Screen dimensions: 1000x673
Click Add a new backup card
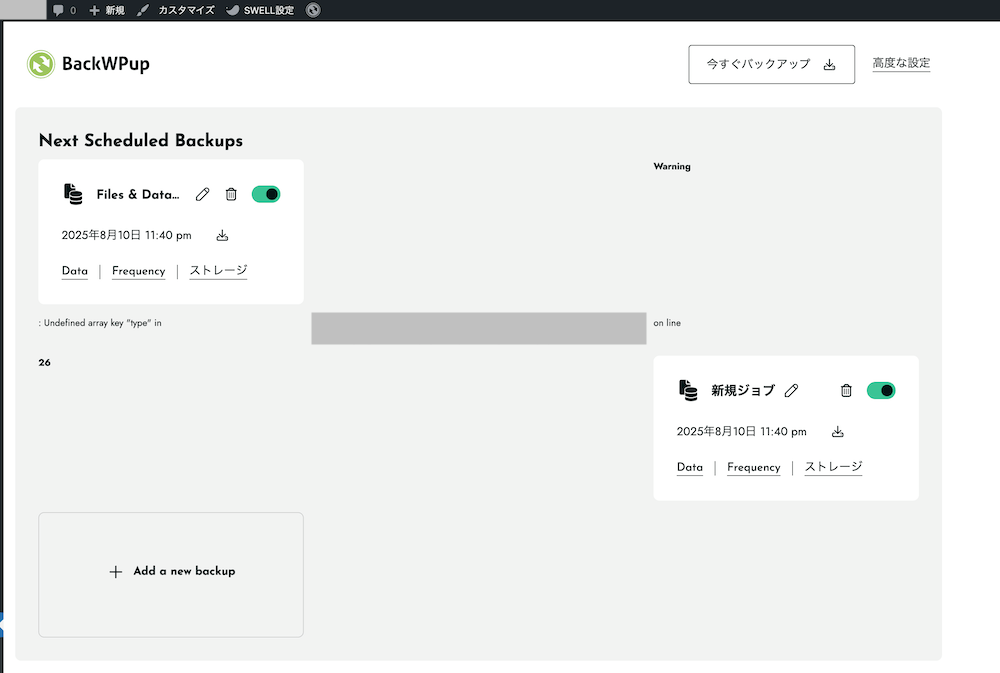[171, 575]
